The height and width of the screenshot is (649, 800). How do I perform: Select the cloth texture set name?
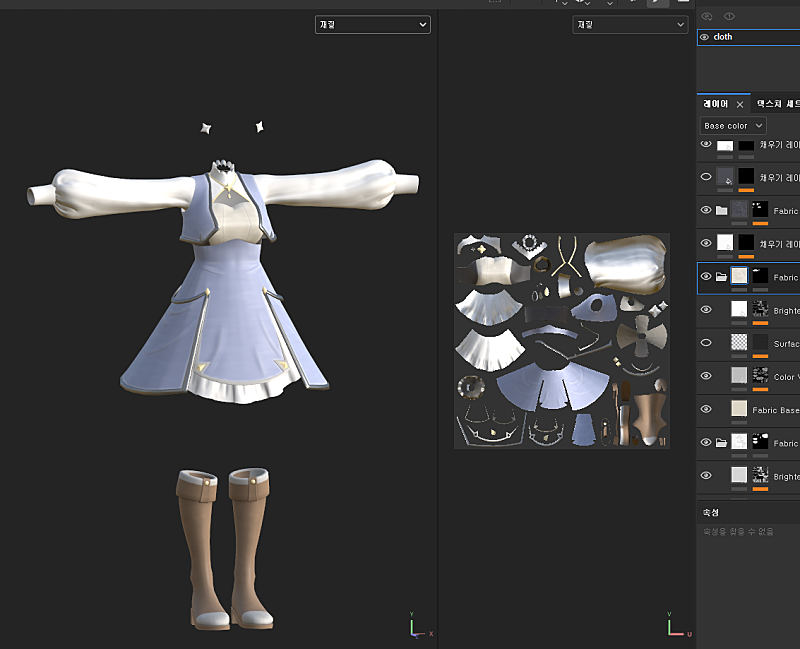pos(723,37)
